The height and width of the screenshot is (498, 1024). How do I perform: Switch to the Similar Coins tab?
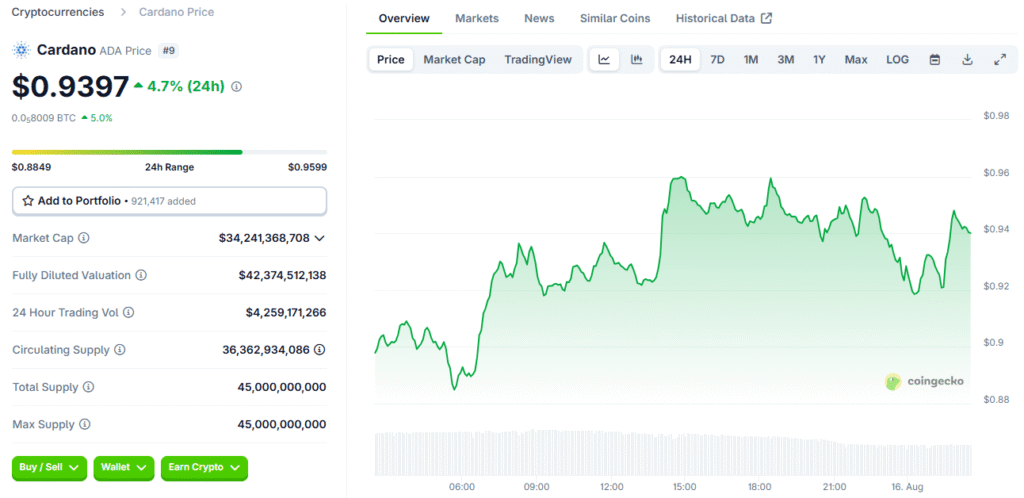coord(615,18)
